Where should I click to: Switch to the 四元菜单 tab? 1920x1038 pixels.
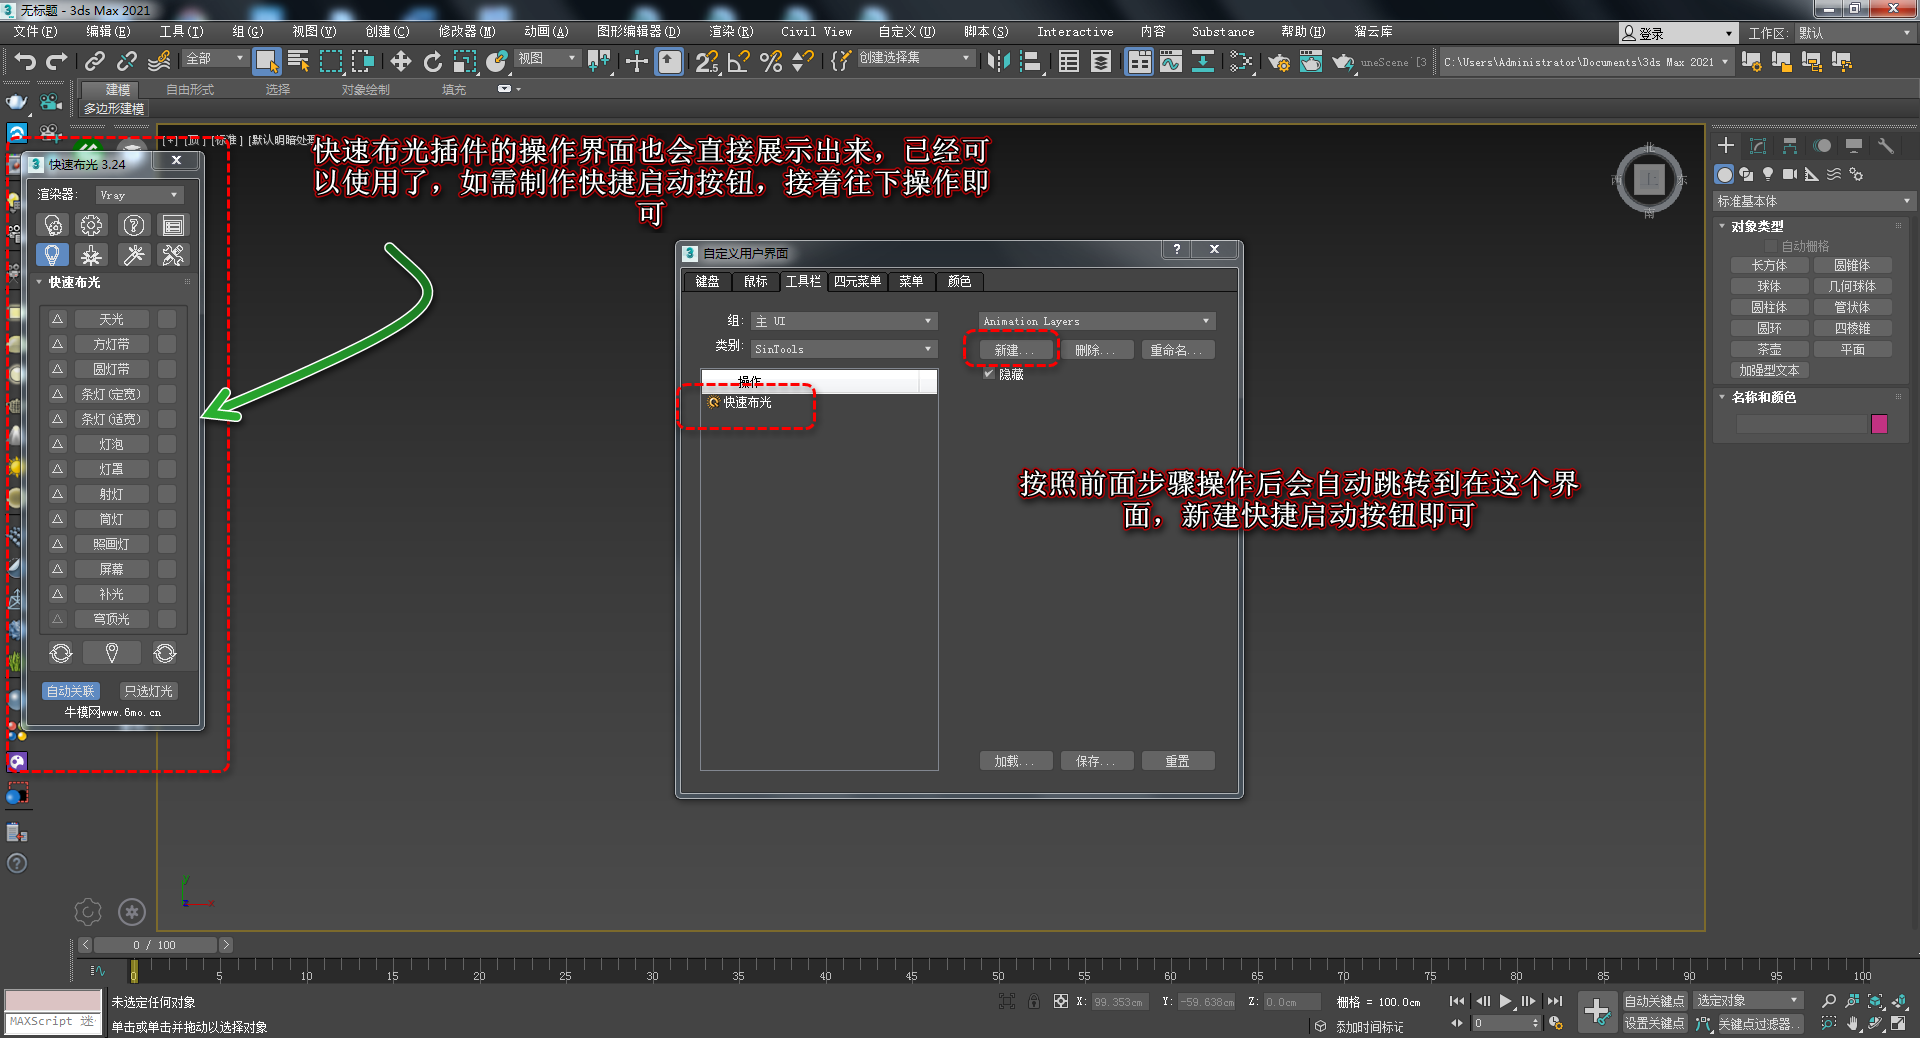(857, 281)
